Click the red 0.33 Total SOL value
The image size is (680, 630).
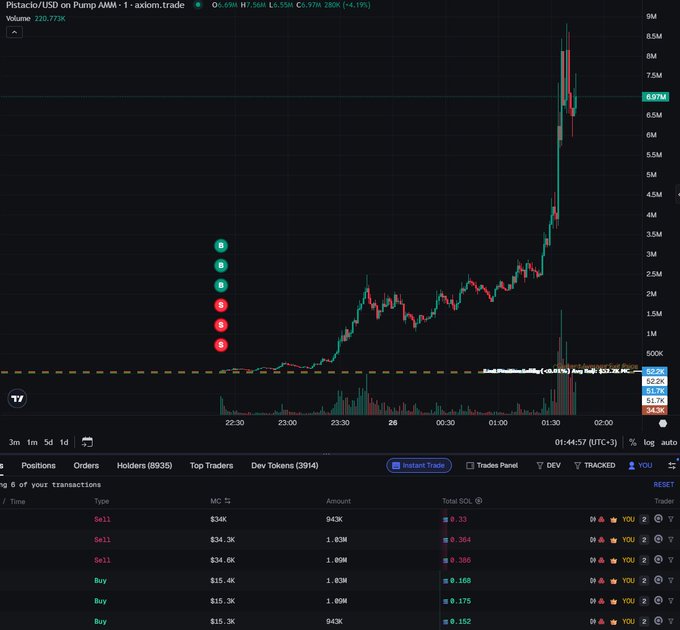(x=458, y=519)
